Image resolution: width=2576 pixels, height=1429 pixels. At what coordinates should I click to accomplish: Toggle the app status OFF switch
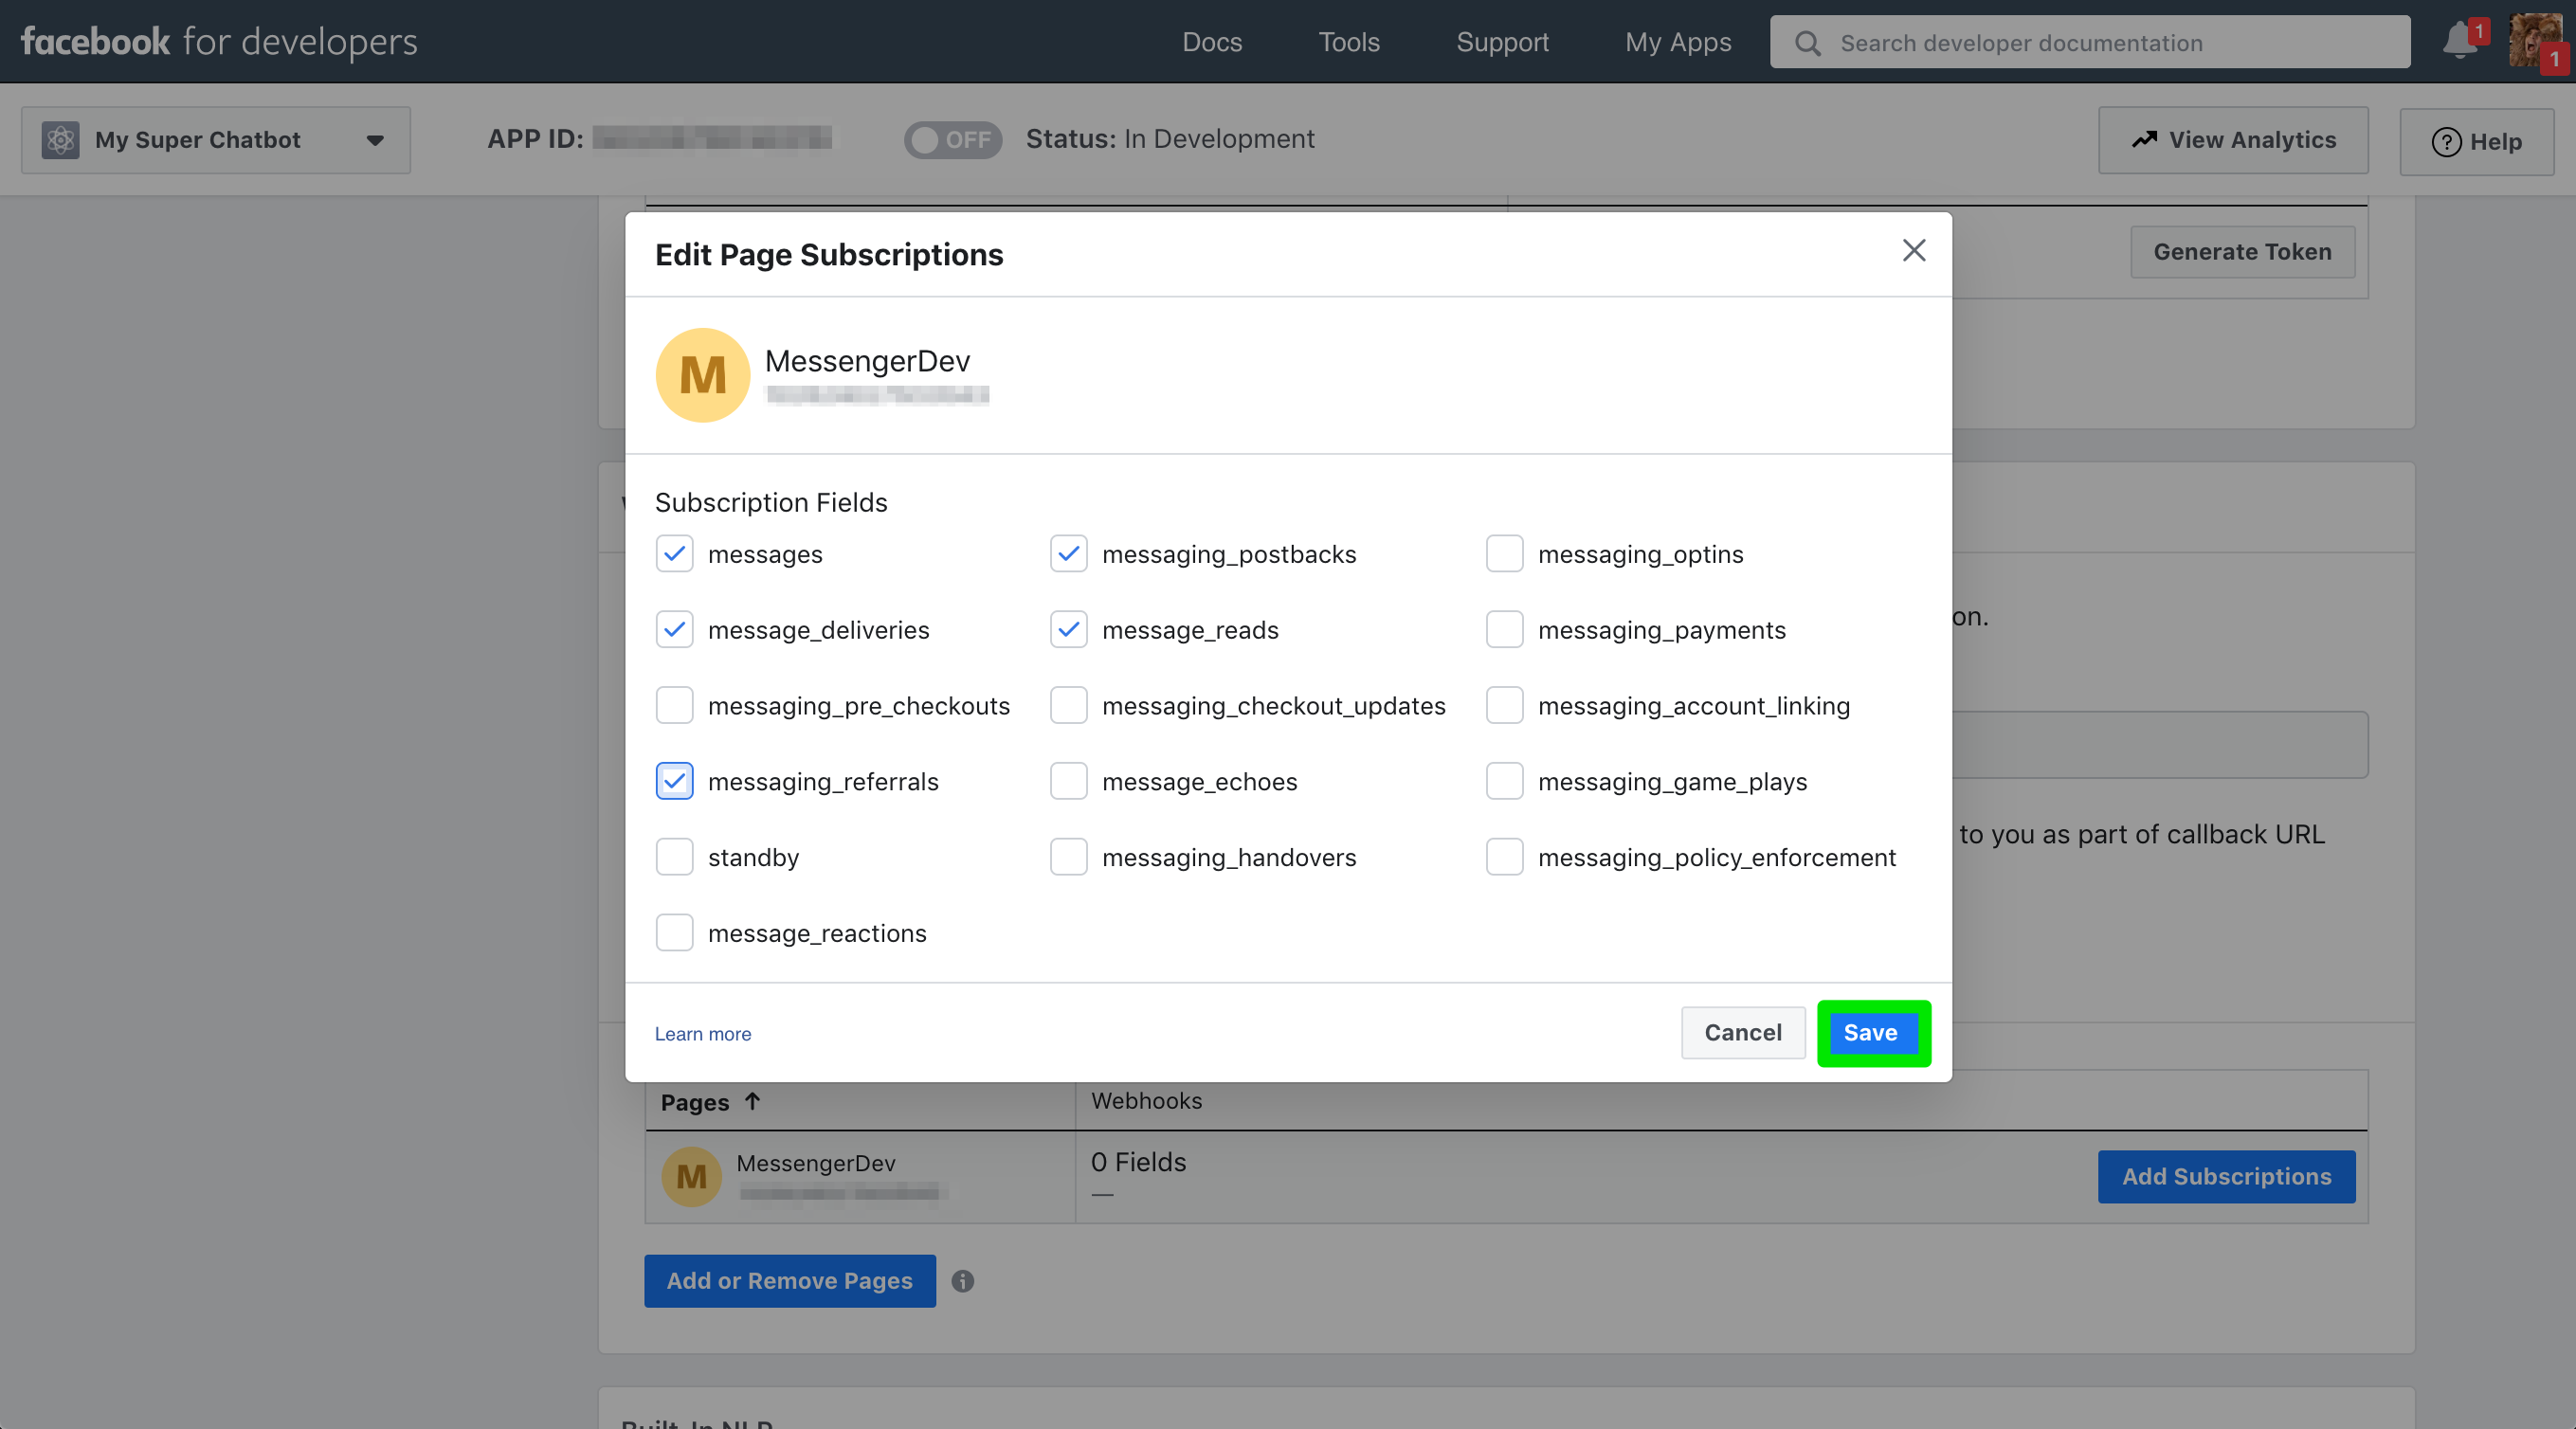pyautogui.click(x=952, y=140)
